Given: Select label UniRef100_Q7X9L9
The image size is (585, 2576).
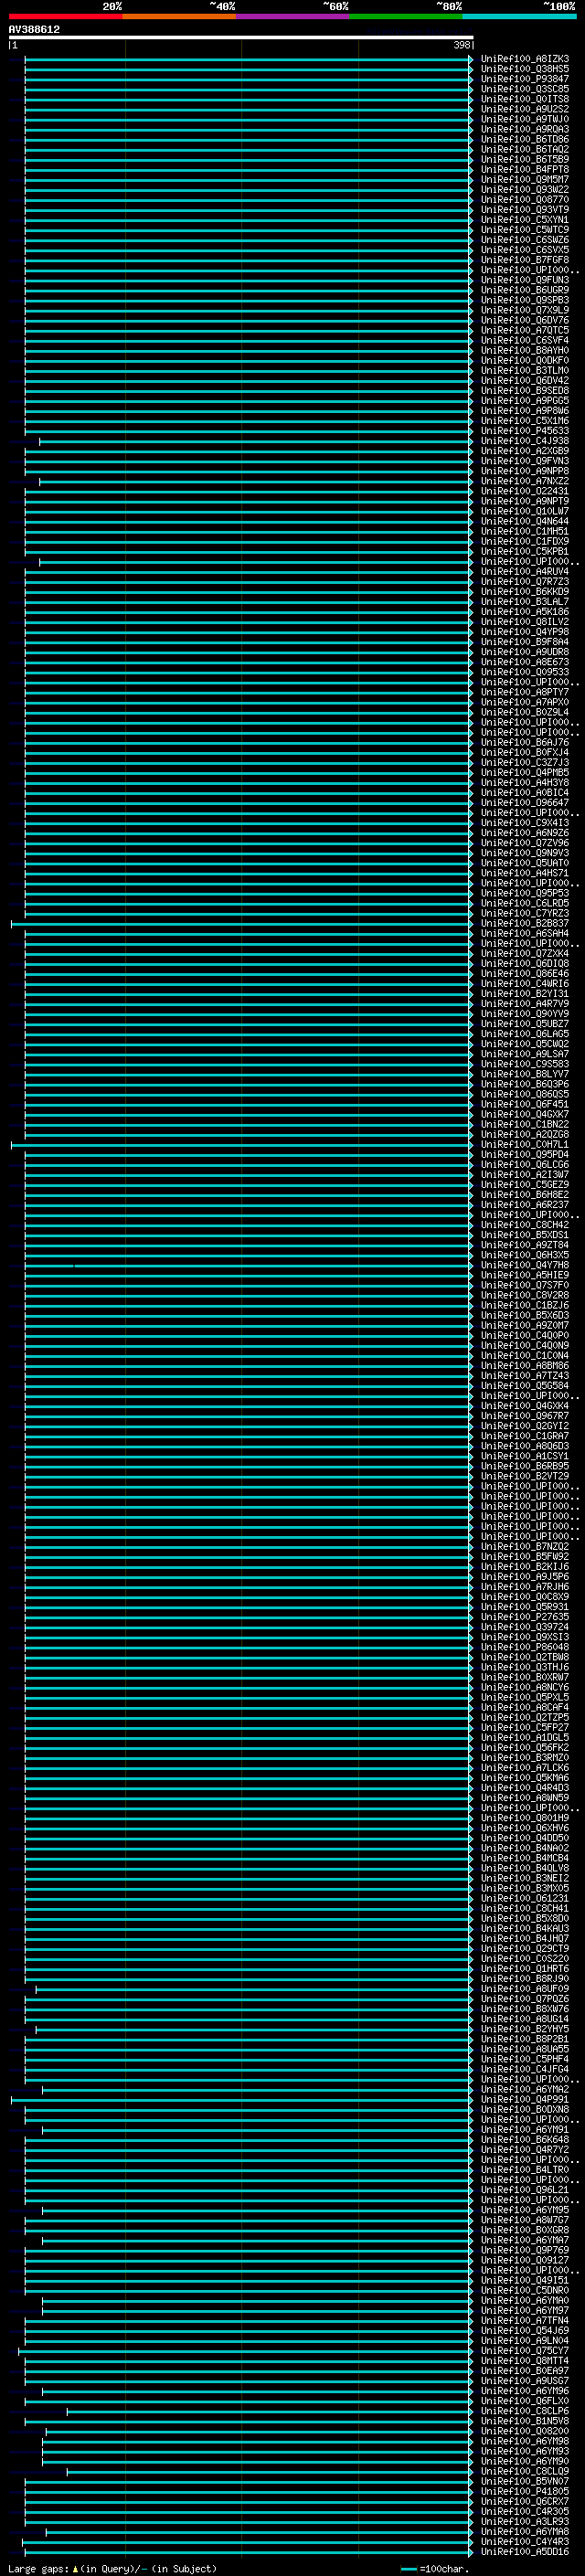Looking at the screenshot, I should [525, 310].
